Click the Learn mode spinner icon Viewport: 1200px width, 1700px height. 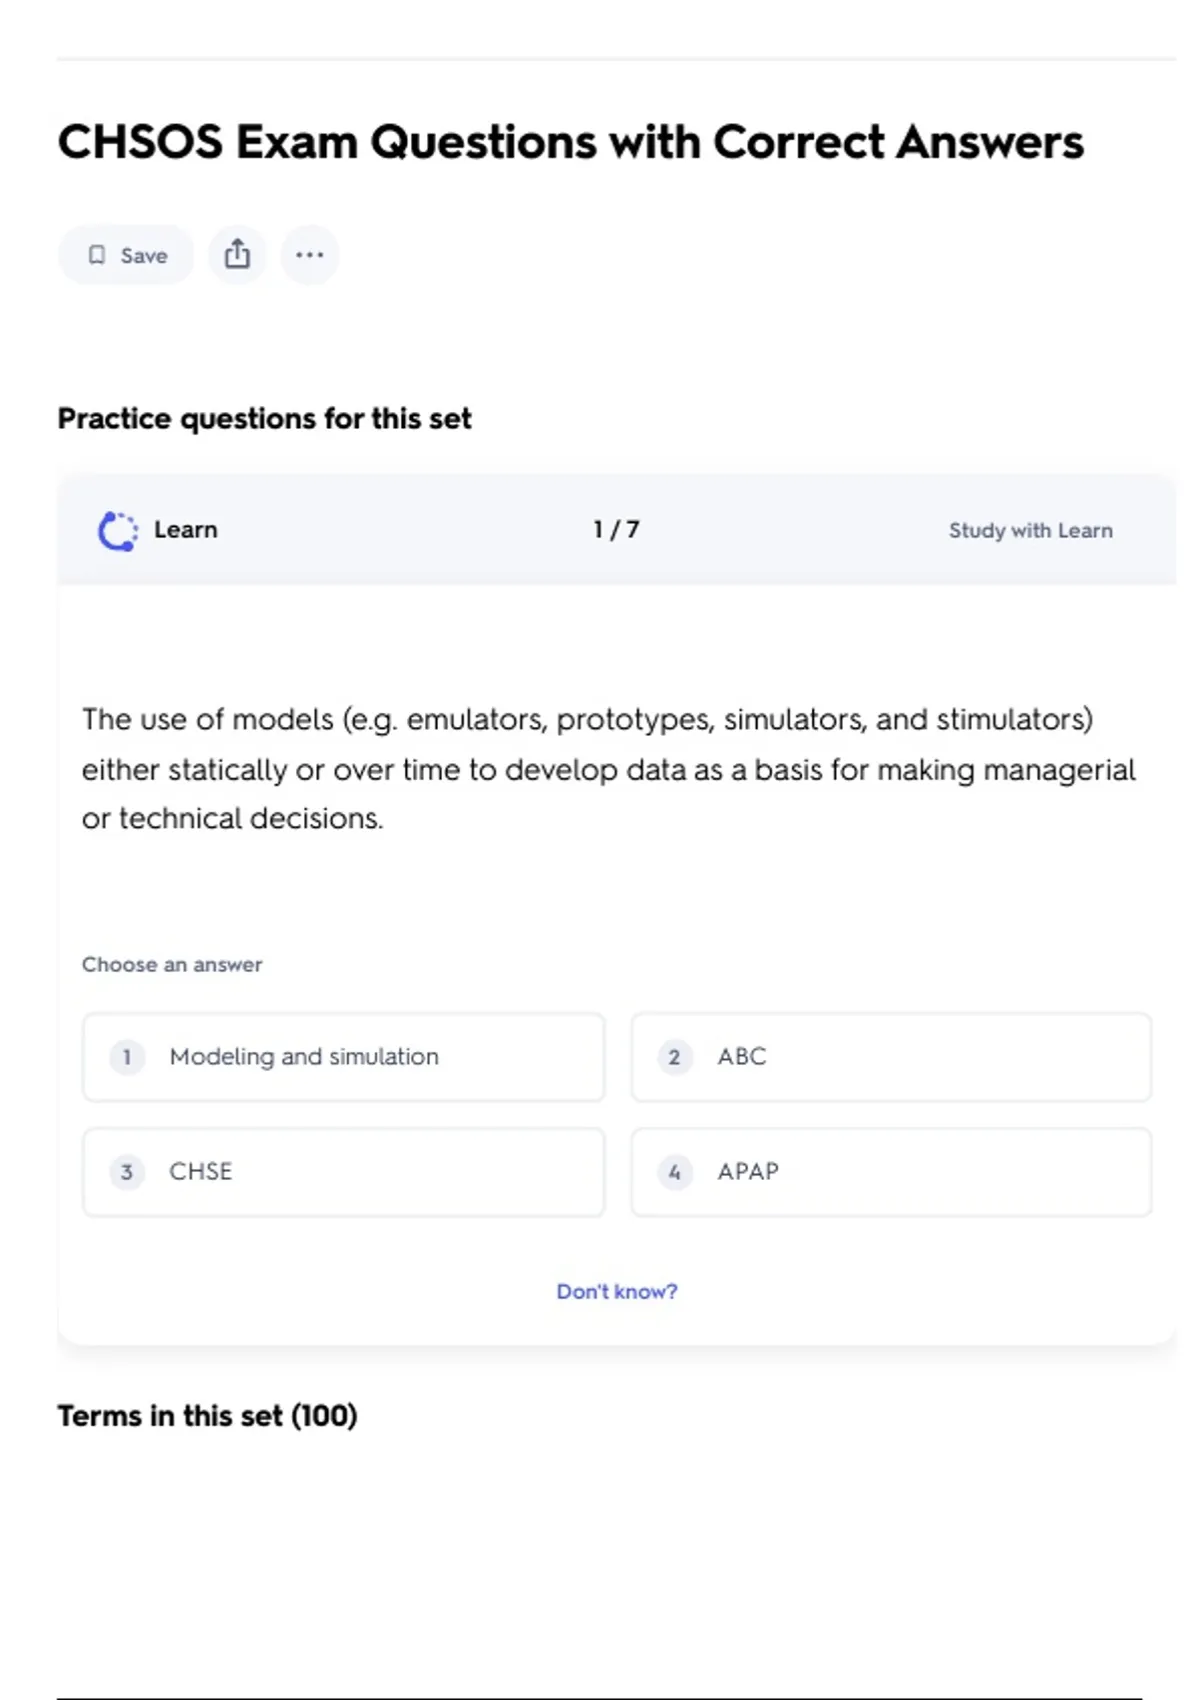point(118,531)
